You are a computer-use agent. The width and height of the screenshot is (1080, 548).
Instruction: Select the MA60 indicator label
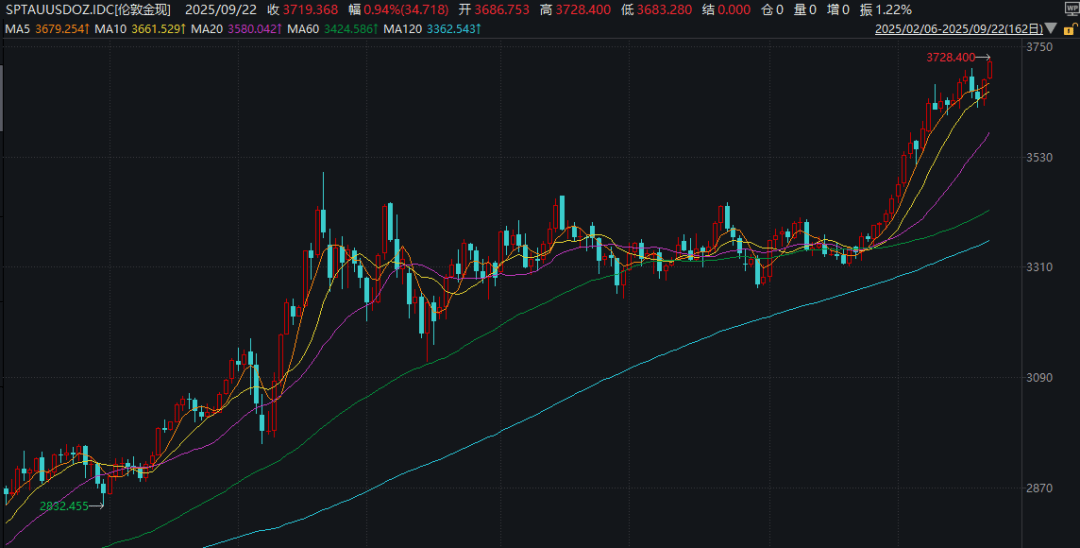click(x=303, y=30)
